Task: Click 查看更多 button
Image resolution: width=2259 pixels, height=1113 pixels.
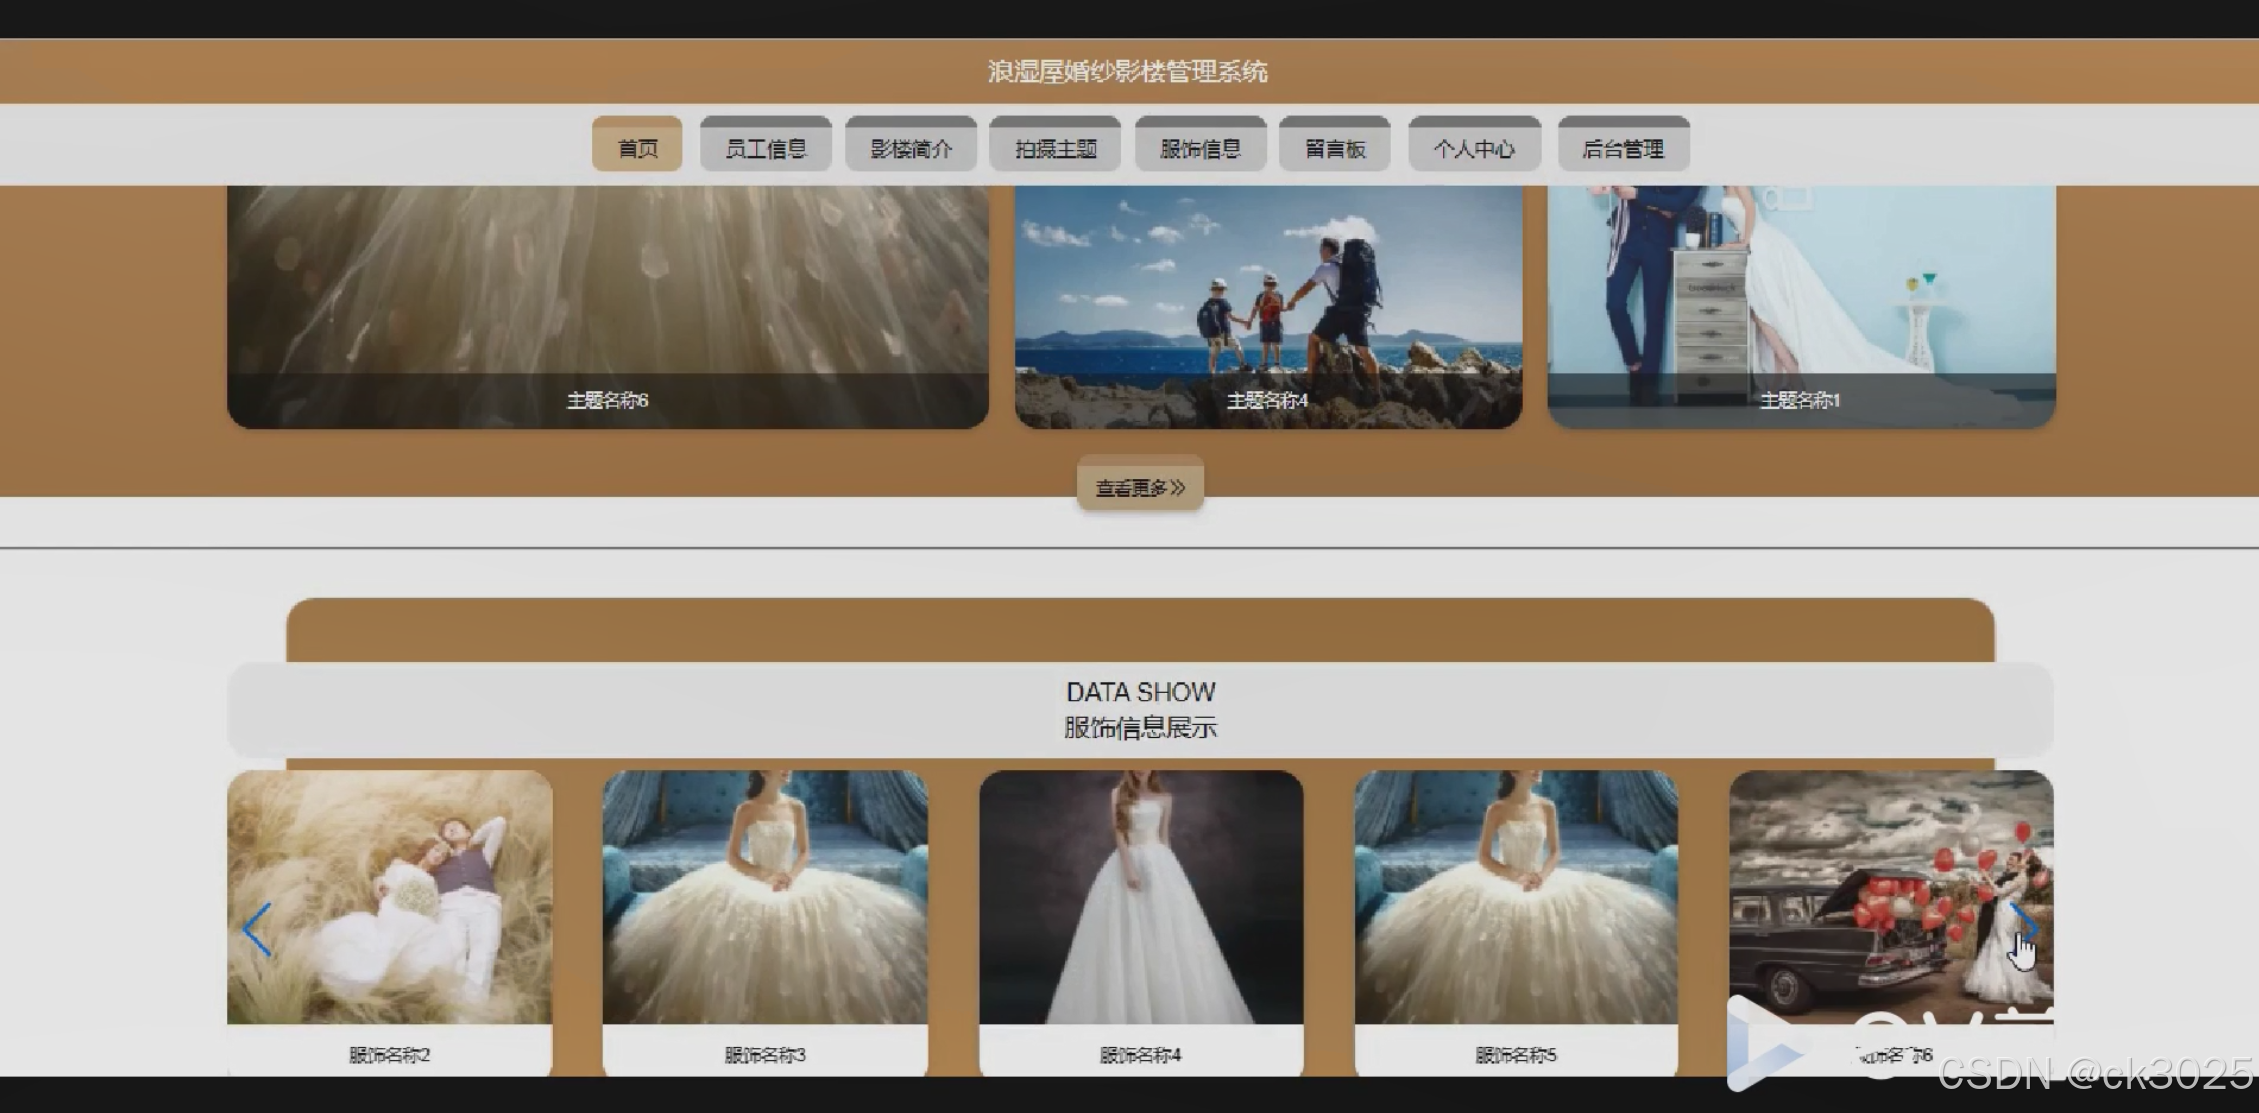Action: [x=1140, y=487]
